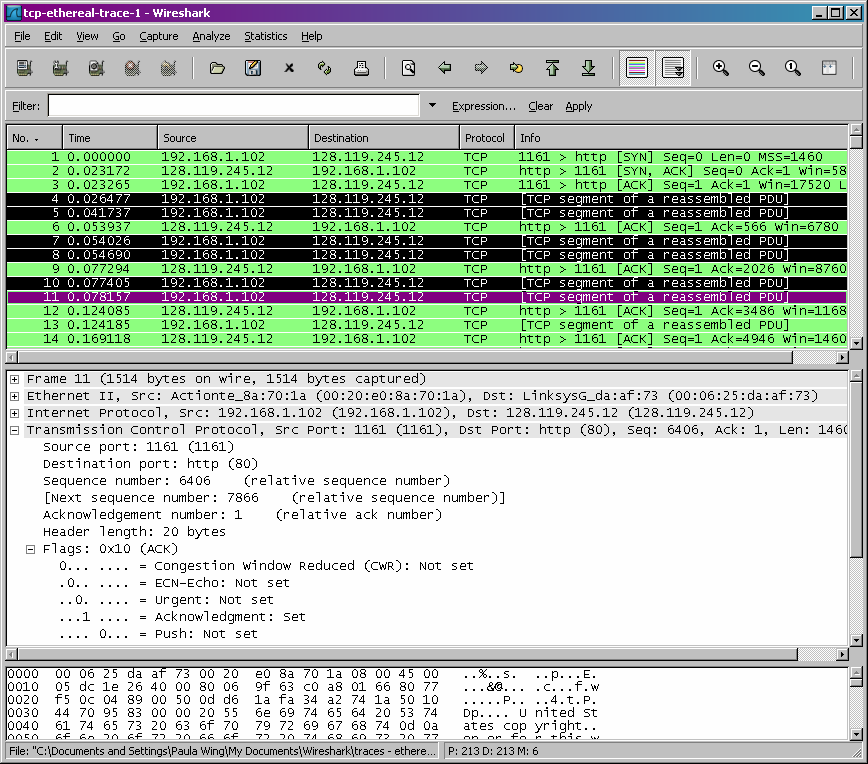Print packets toolbar icon
The image size is (868, 764).
click(361, 68)
